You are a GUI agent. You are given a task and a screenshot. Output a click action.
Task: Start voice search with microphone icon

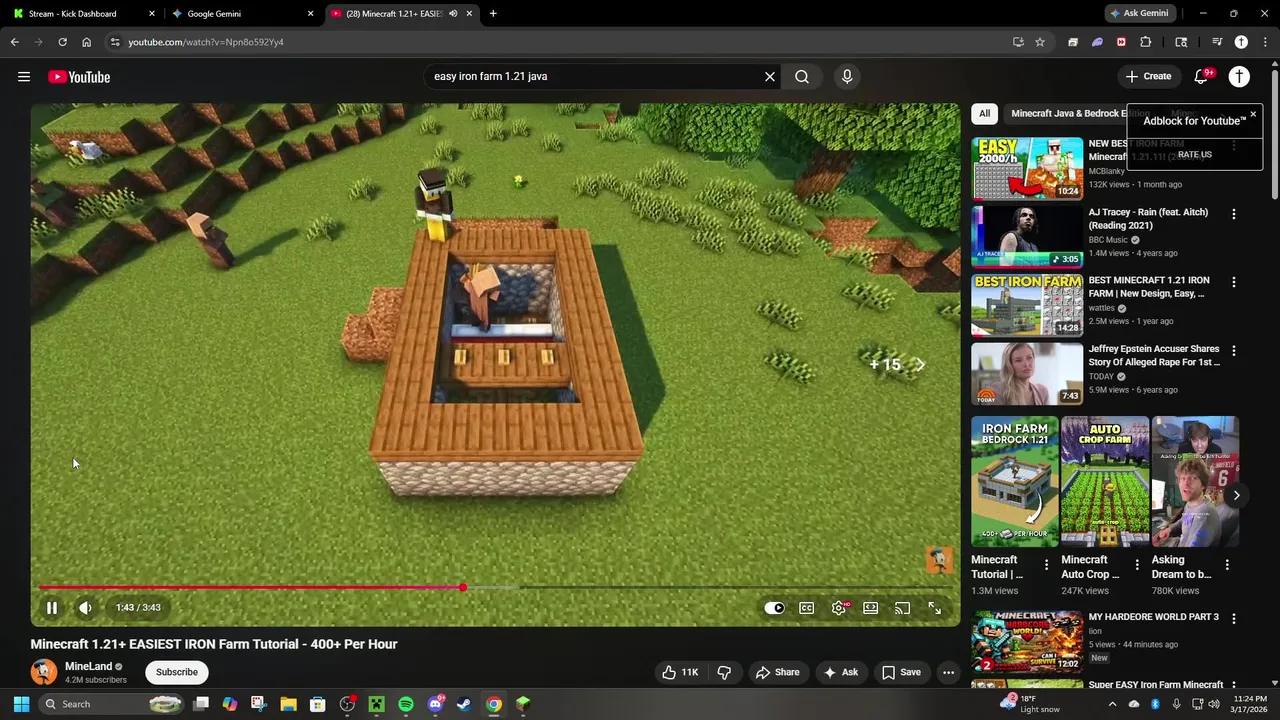(847, 76)
